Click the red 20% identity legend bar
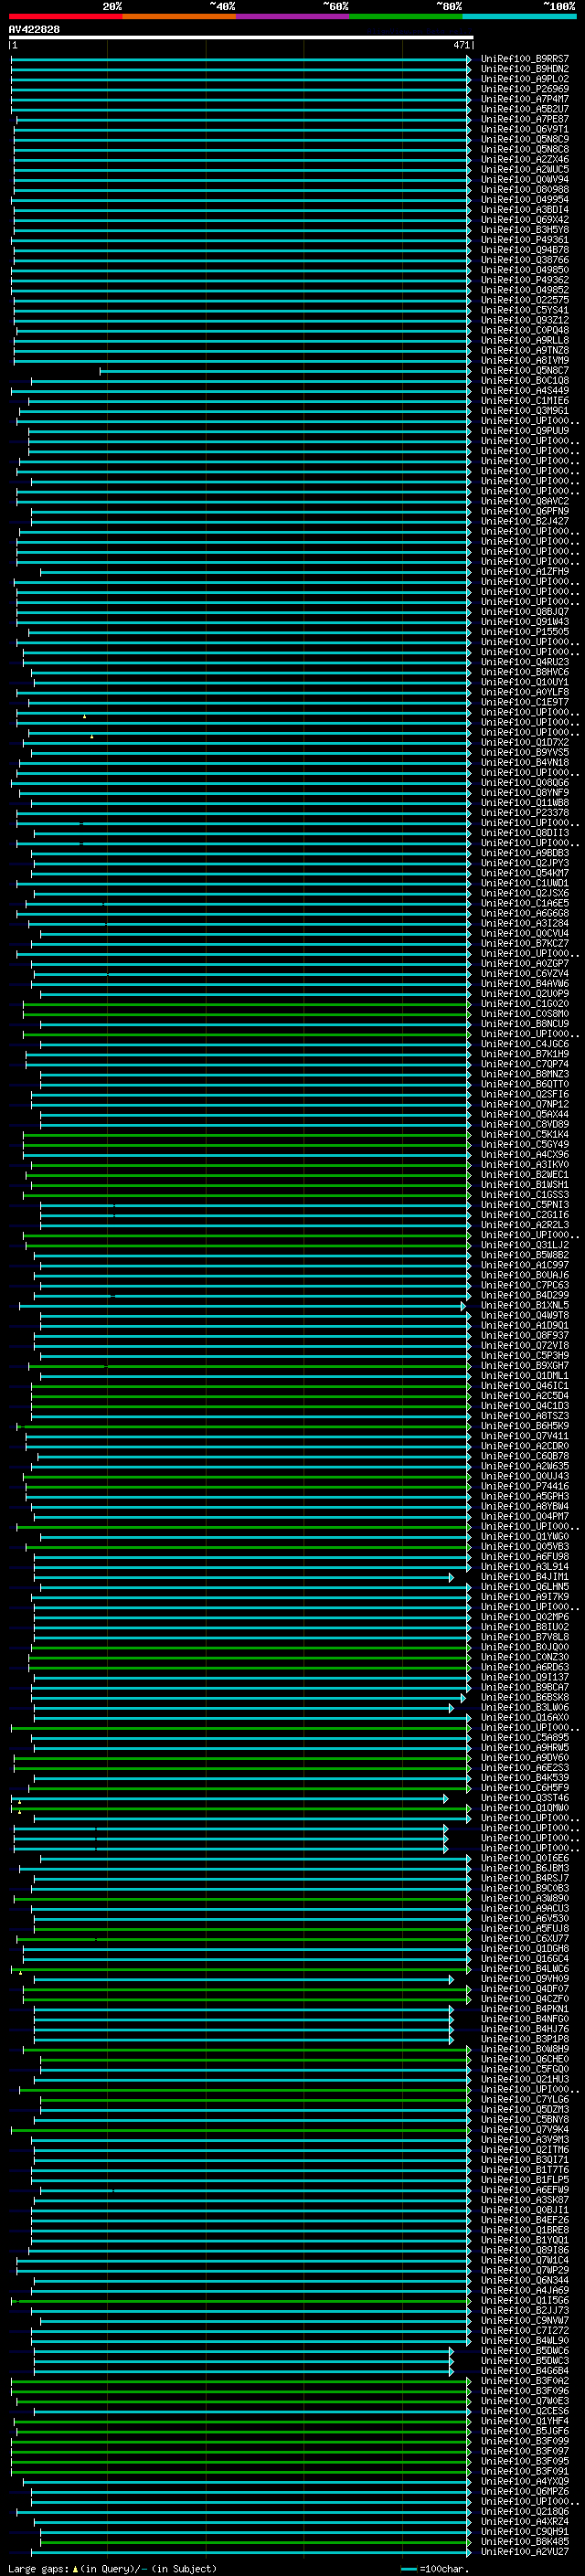Viewport: 585px width, 2576px height. (x=65, y=16)
